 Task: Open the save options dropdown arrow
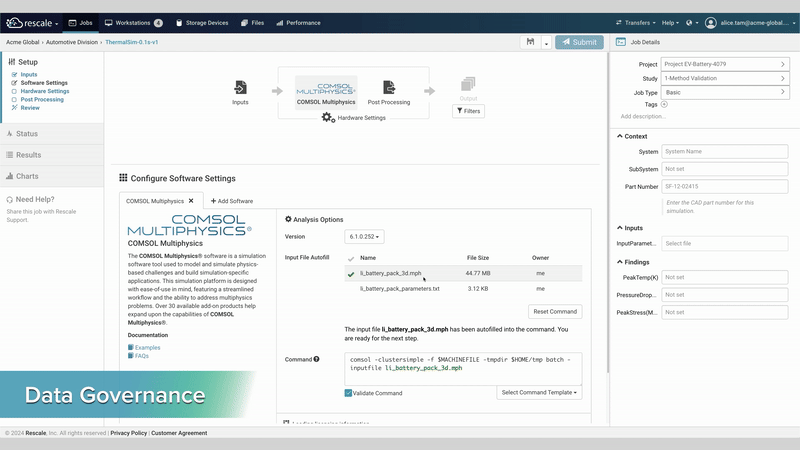[x=546, y=43]
